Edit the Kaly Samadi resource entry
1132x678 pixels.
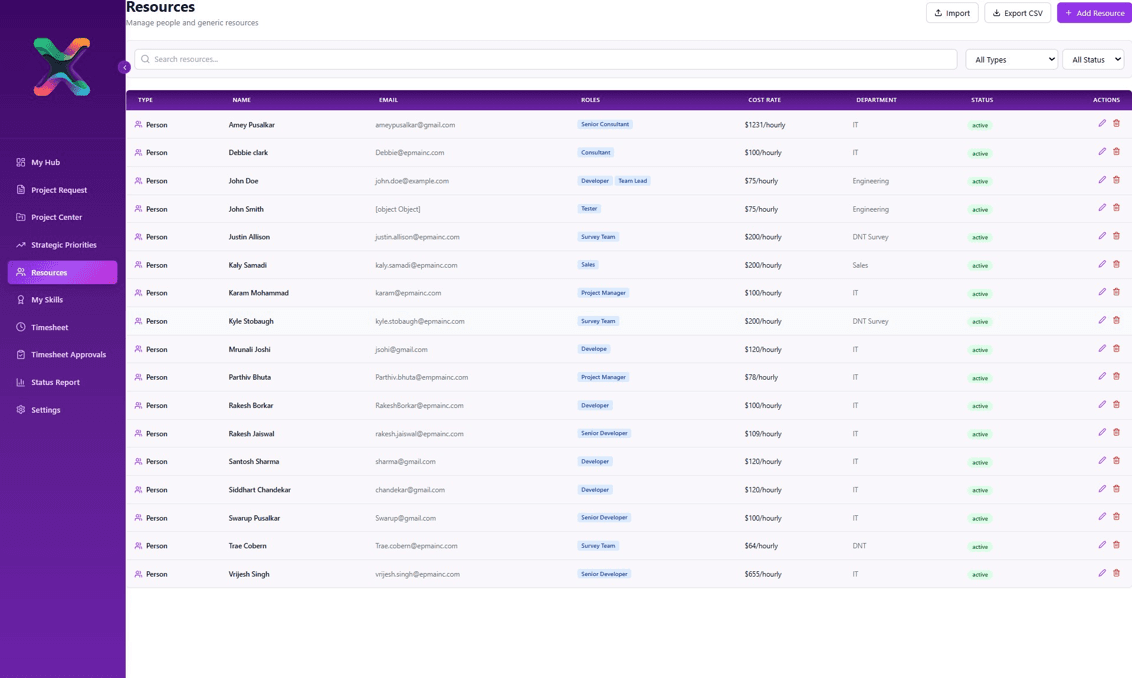[1099, 262]
